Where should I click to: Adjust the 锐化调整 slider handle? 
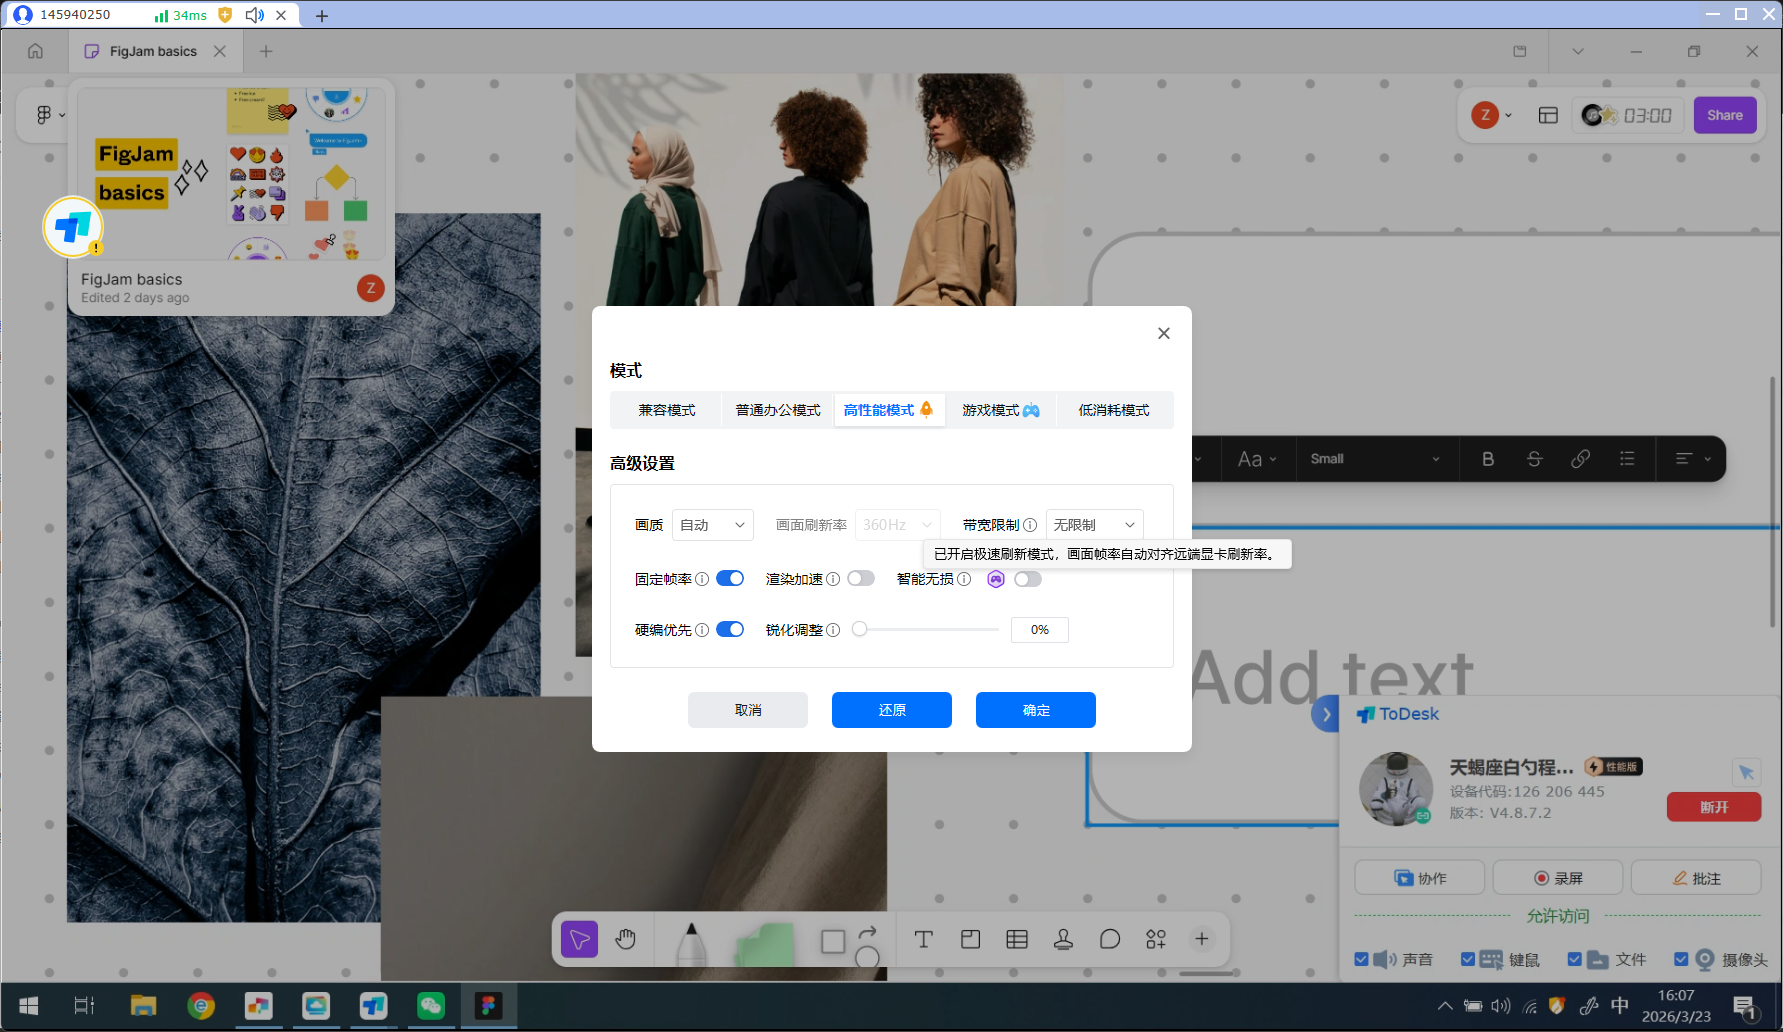[859, 629]
